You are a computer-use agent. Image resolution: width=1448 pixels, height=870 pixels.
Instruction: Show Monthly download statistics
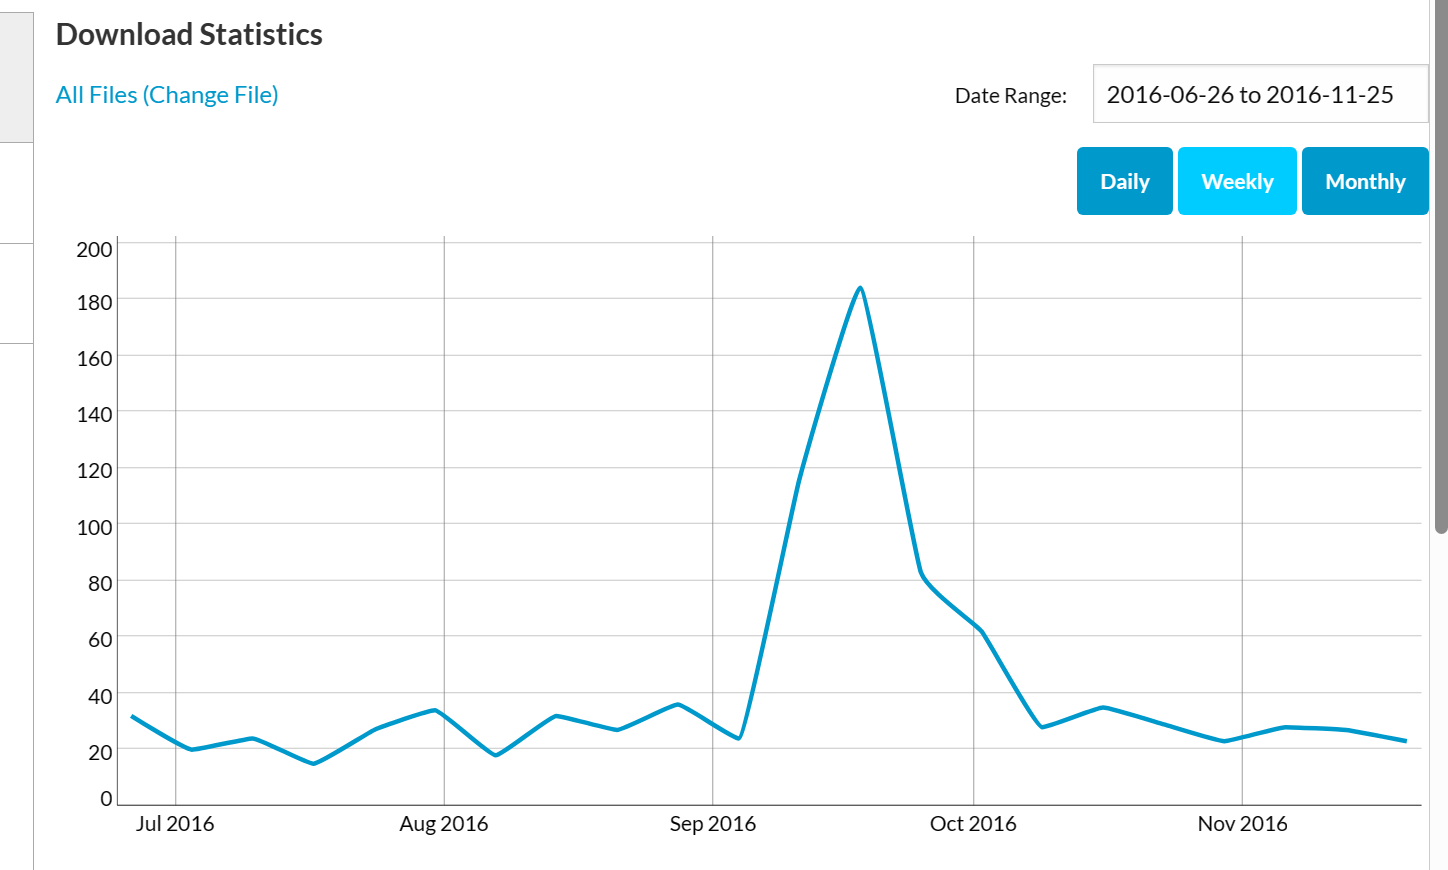pyautogui.click(x=1364, y=181)
